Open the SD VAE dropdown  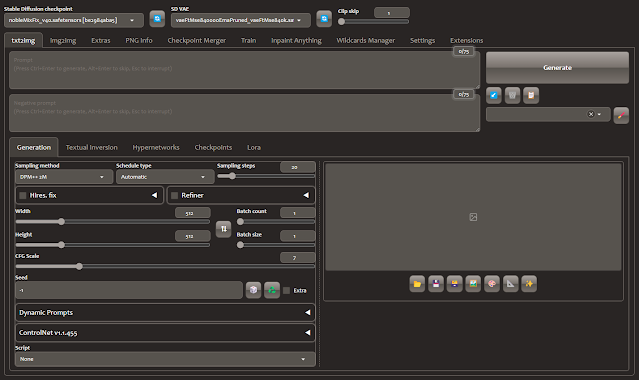(240, 20)
